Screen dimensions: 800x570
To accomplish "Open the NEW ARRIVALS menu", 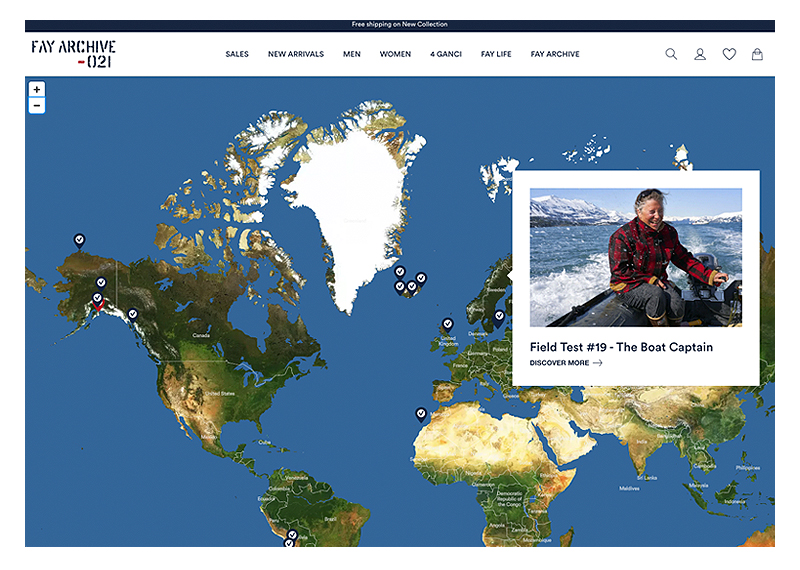I will 296,54.
